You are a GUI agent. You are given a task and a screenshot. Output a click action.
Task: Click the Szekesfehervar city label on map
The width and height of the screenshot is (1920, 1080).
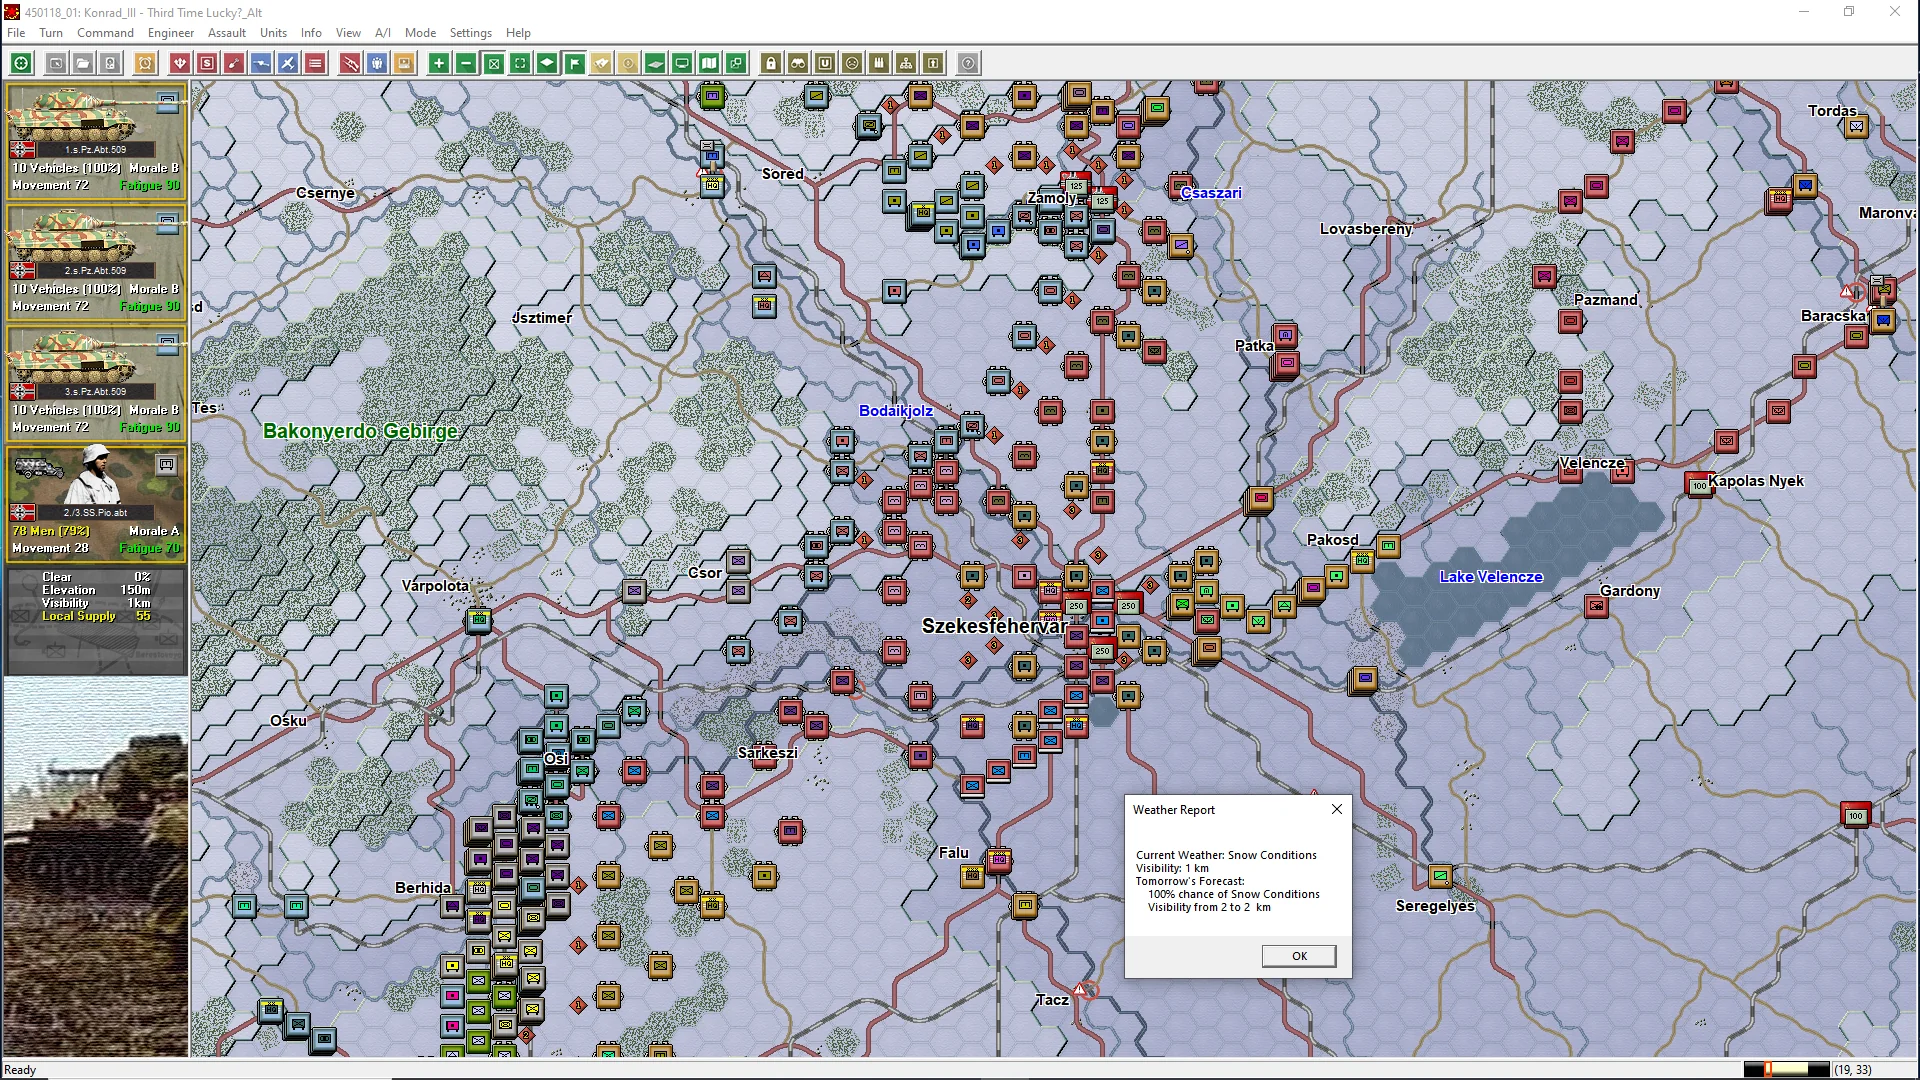(x=995, y=626)
